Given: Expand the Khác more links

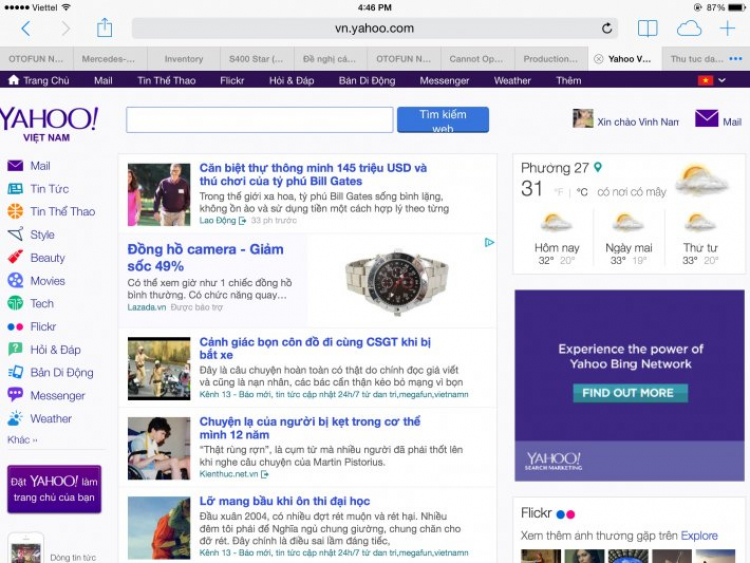Looking at the screenshot, I should point(22,440).
